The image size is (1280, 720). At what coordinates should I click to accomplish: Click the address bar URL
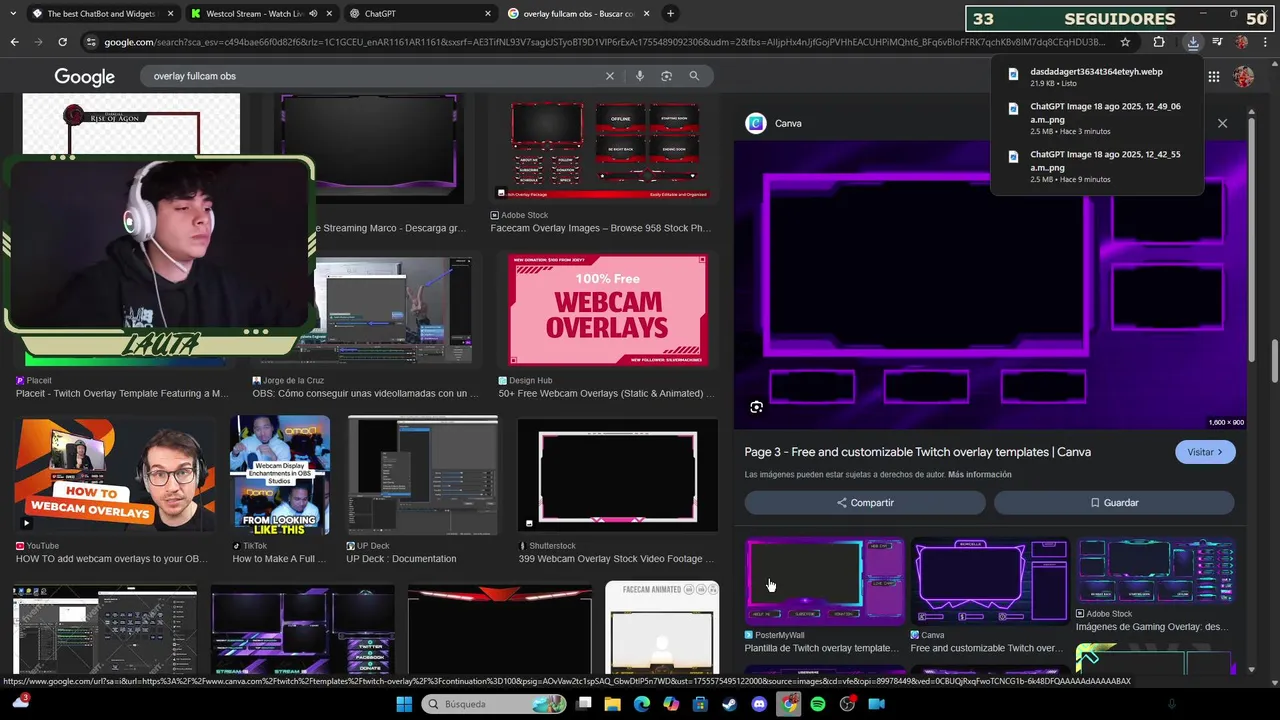pos(605,42)
